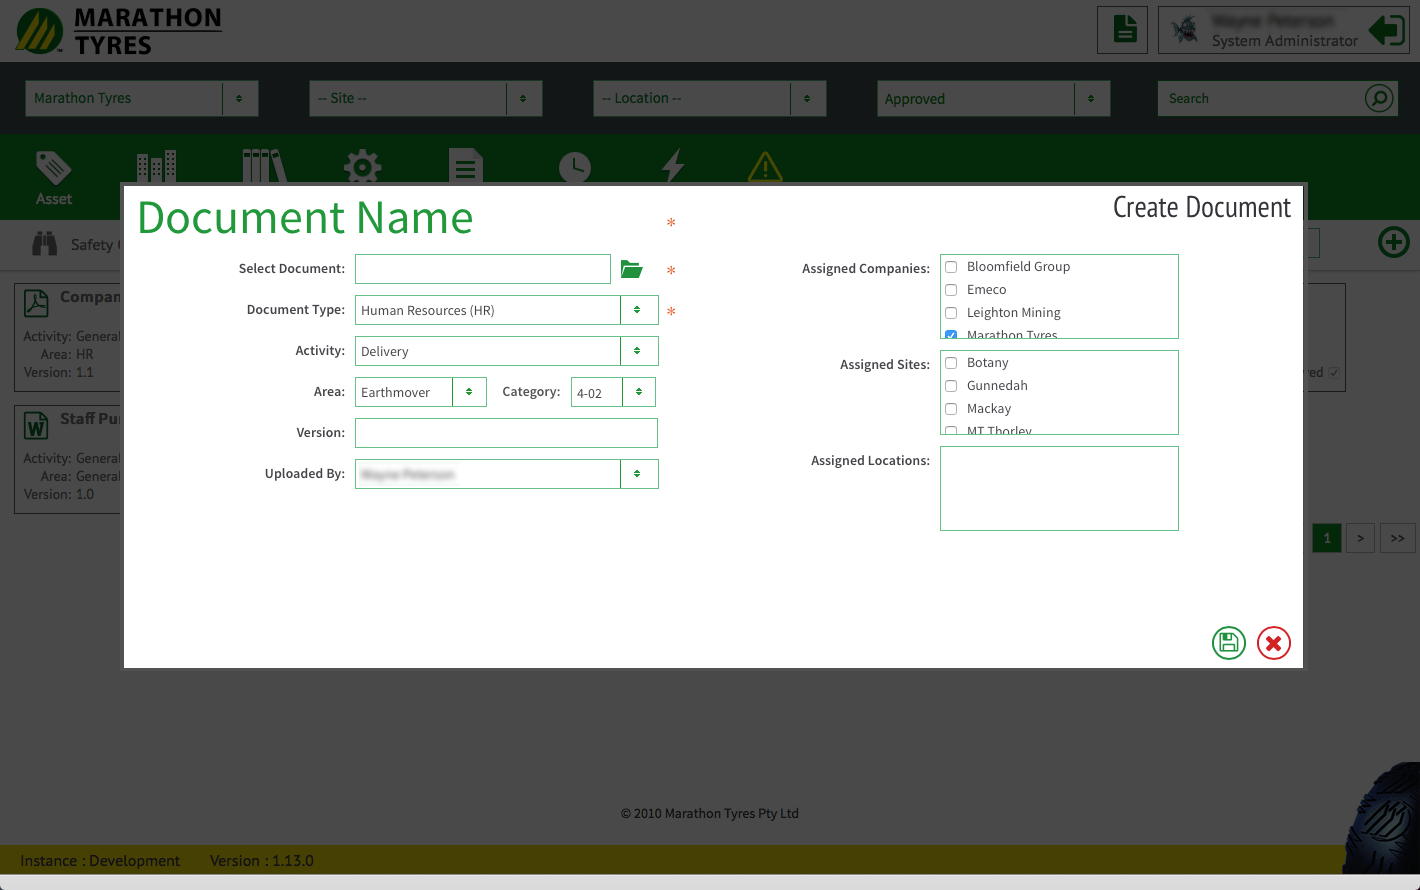The width and height of the screenshot is (1420, 890).
Task: Click the red cancel X icon
Action: click(x=1273, y=643)
